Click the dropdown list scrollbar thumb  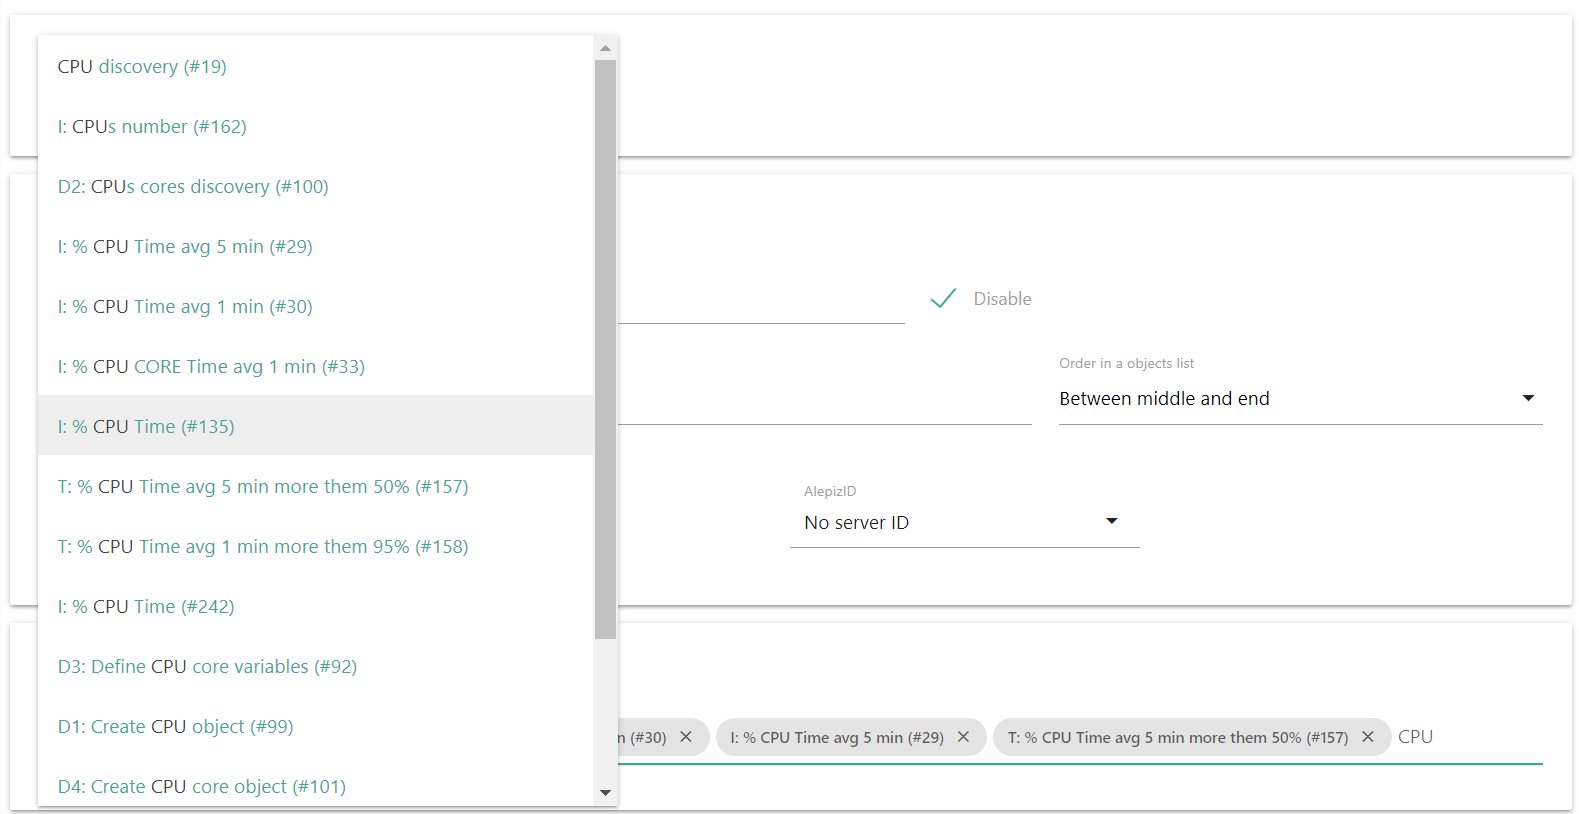coord(605,349)
